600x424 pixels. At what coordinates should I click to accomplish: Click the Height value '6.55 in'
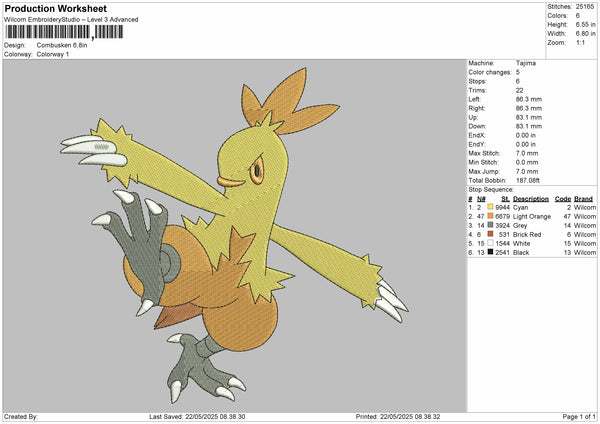pyautogui.click(x=585, y=24)
